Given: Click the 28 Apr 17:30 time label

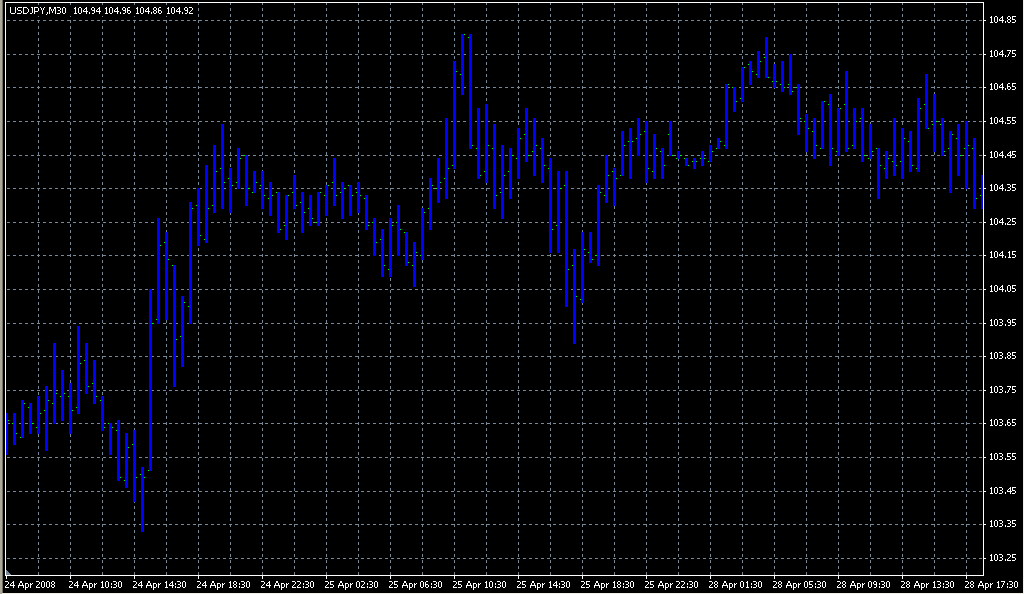Looking at the screenshot, I should (x=991, y=585).
